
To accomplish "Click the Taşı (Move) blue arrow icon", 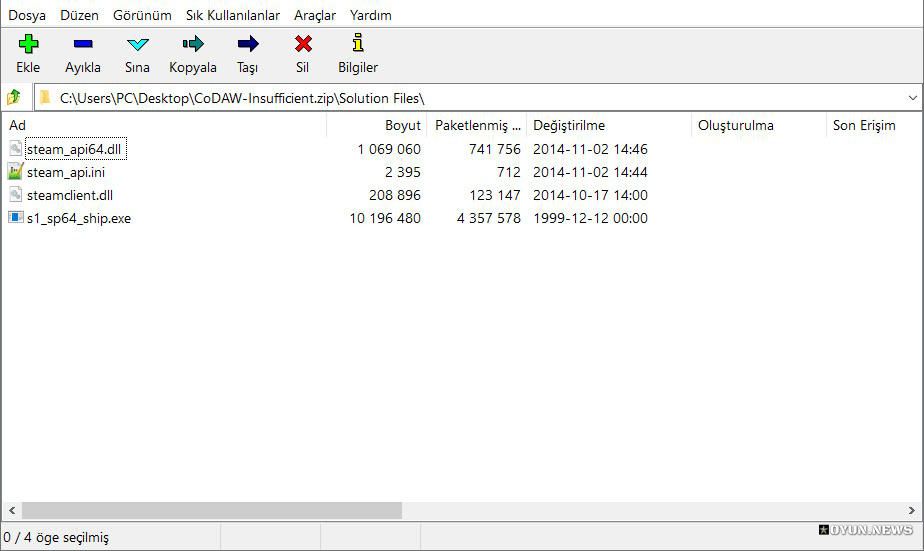I will [248, 44].
